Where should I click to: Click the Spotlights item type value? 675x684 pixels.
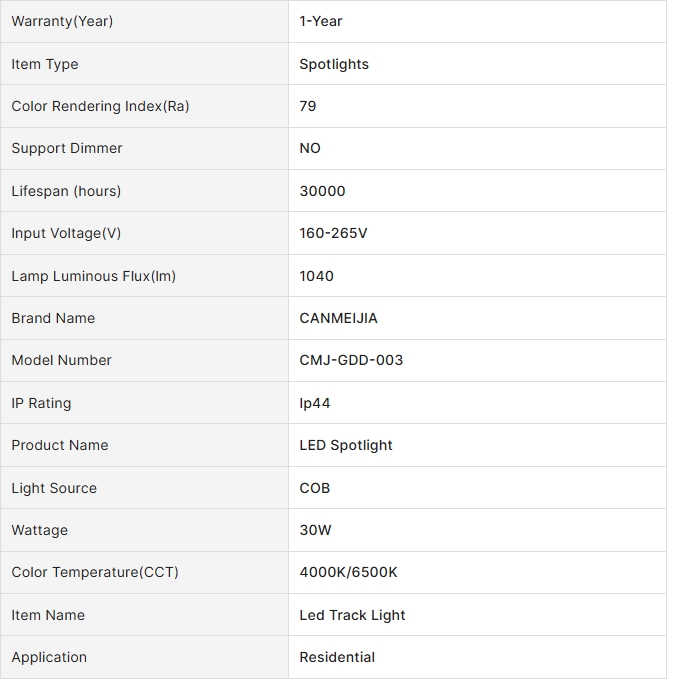[x=334, y=64]
